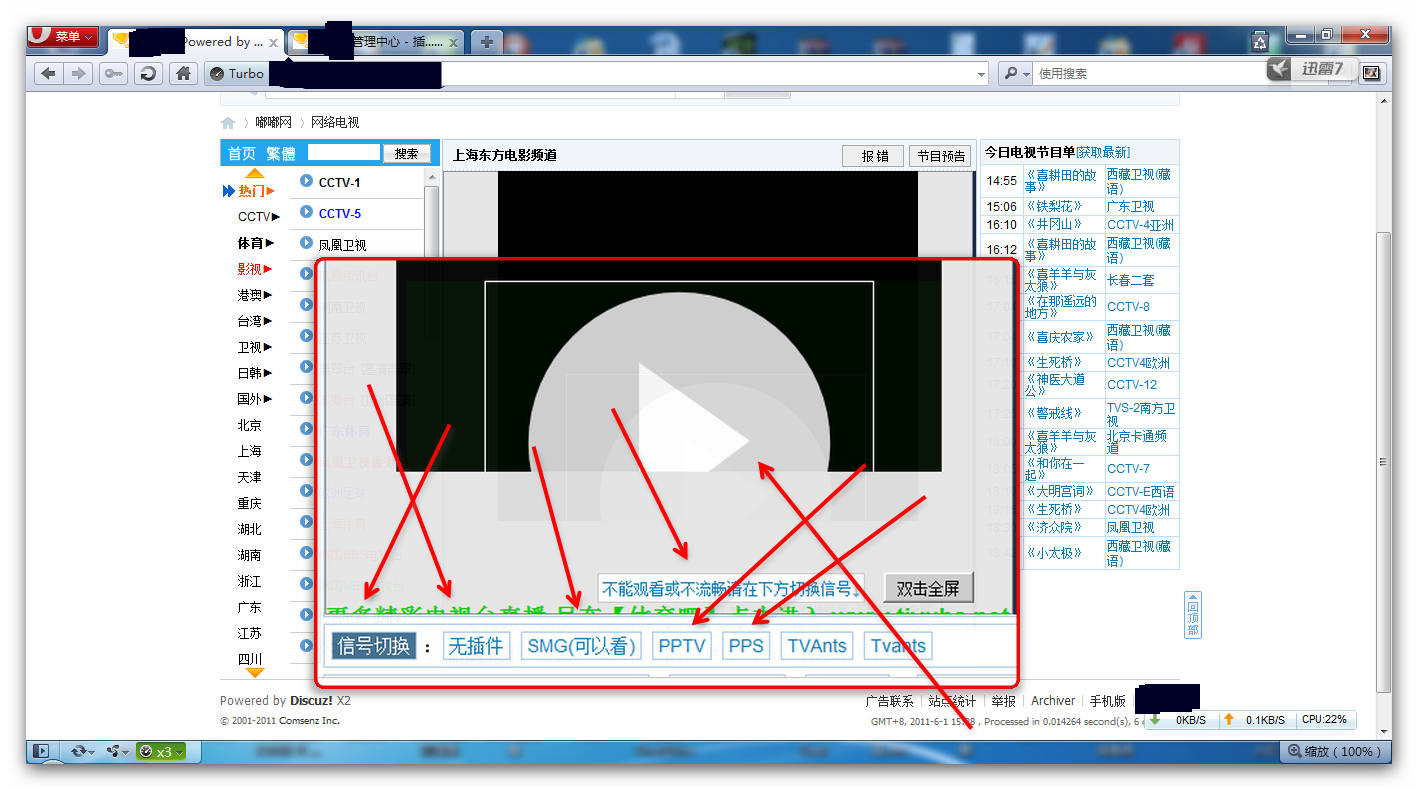
Task: Click the 搜索 search button
Action: 407,154
